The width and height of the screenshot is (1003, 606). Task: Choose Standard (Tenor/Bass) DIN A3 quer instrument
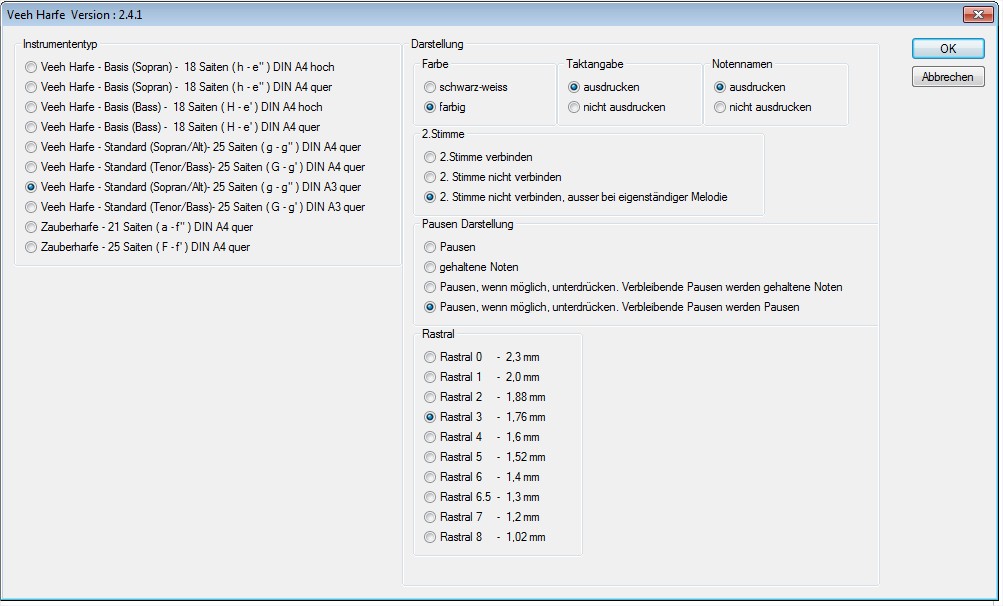pos(32,207)
